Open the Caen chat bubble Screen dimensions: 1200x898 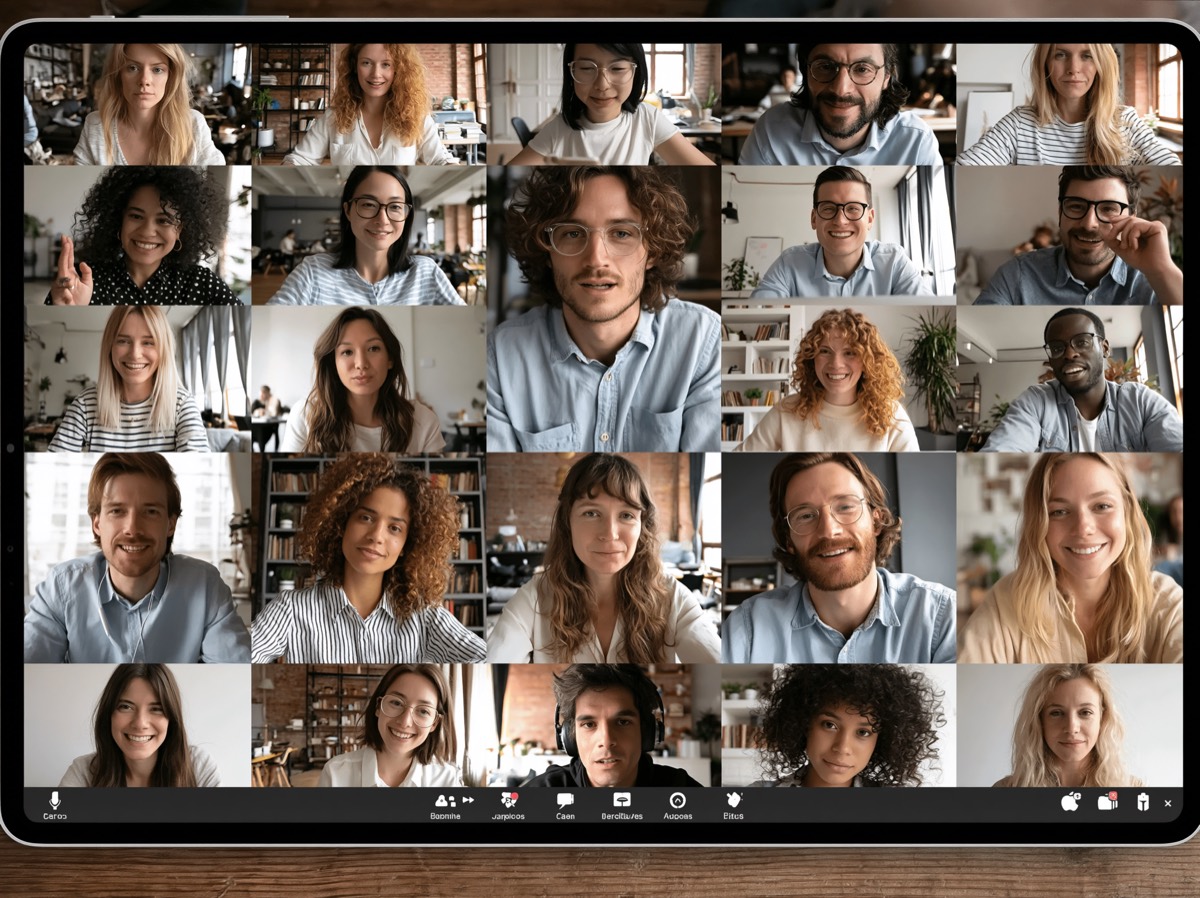pyautogui.click(x=565, y=800)
